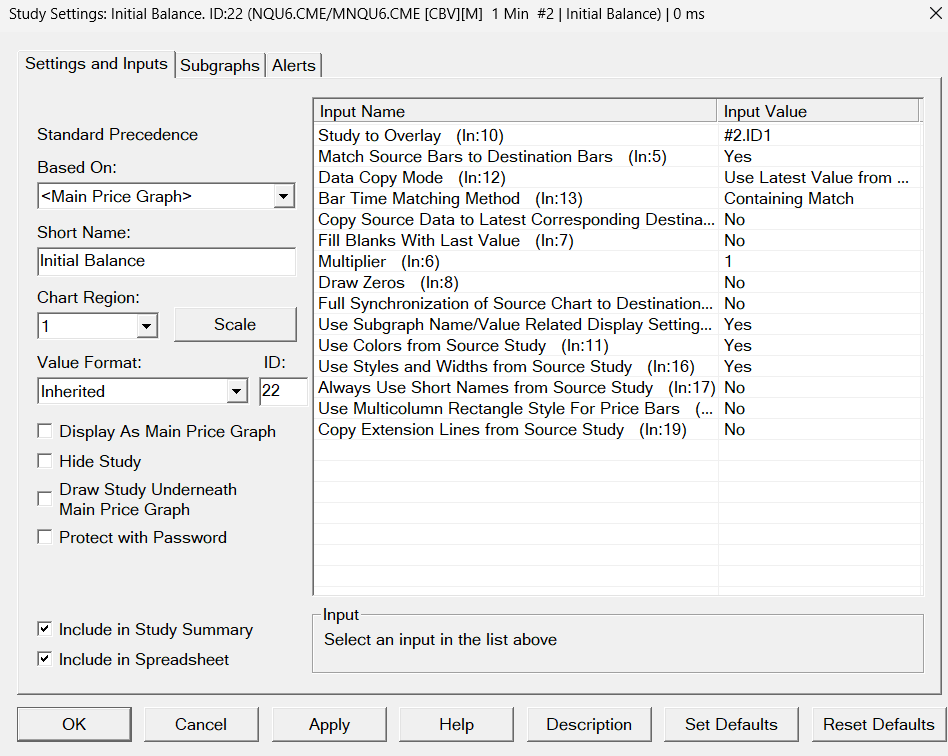
Task: Select Copy Extension Lines from Source Study row
Action: (x=618, y=429)
